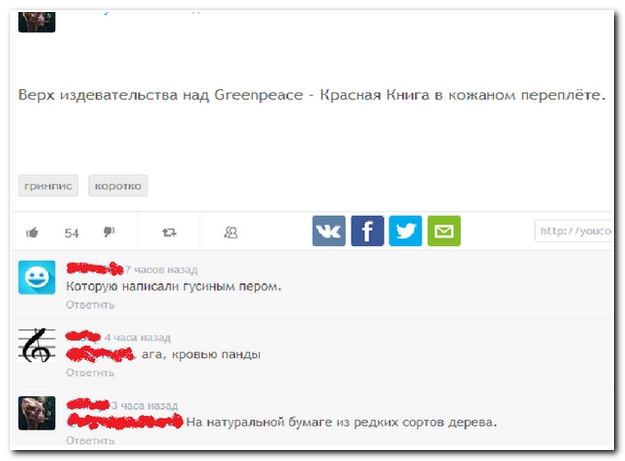Click comment text 'Которую написали гусиным пером.'

click(x=174, y=286)
